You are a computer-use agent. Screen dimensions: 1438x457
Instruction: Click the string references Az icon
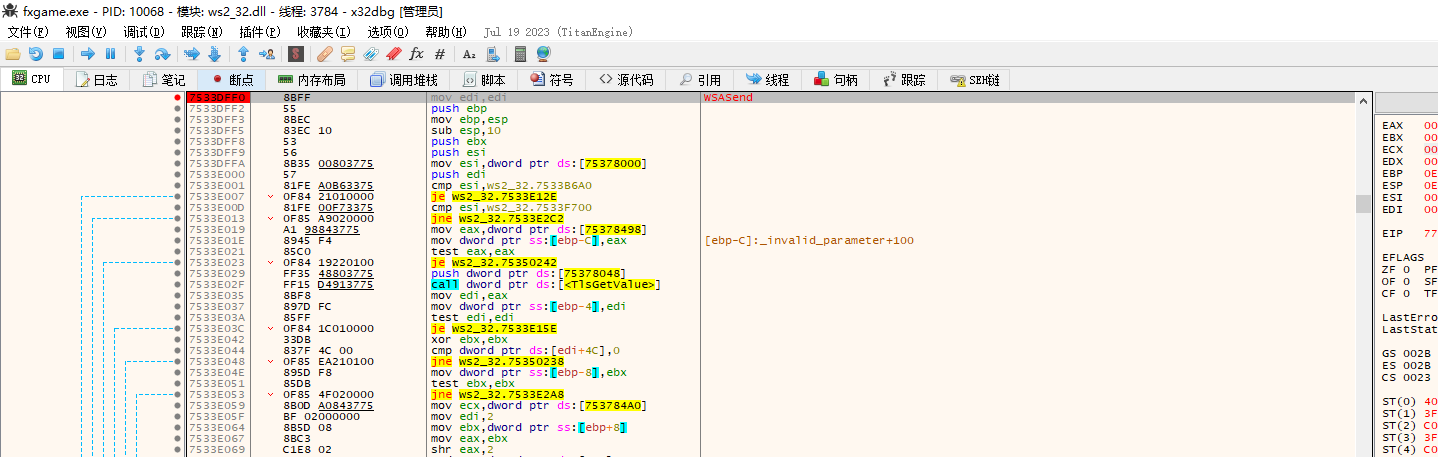point(469,54)
